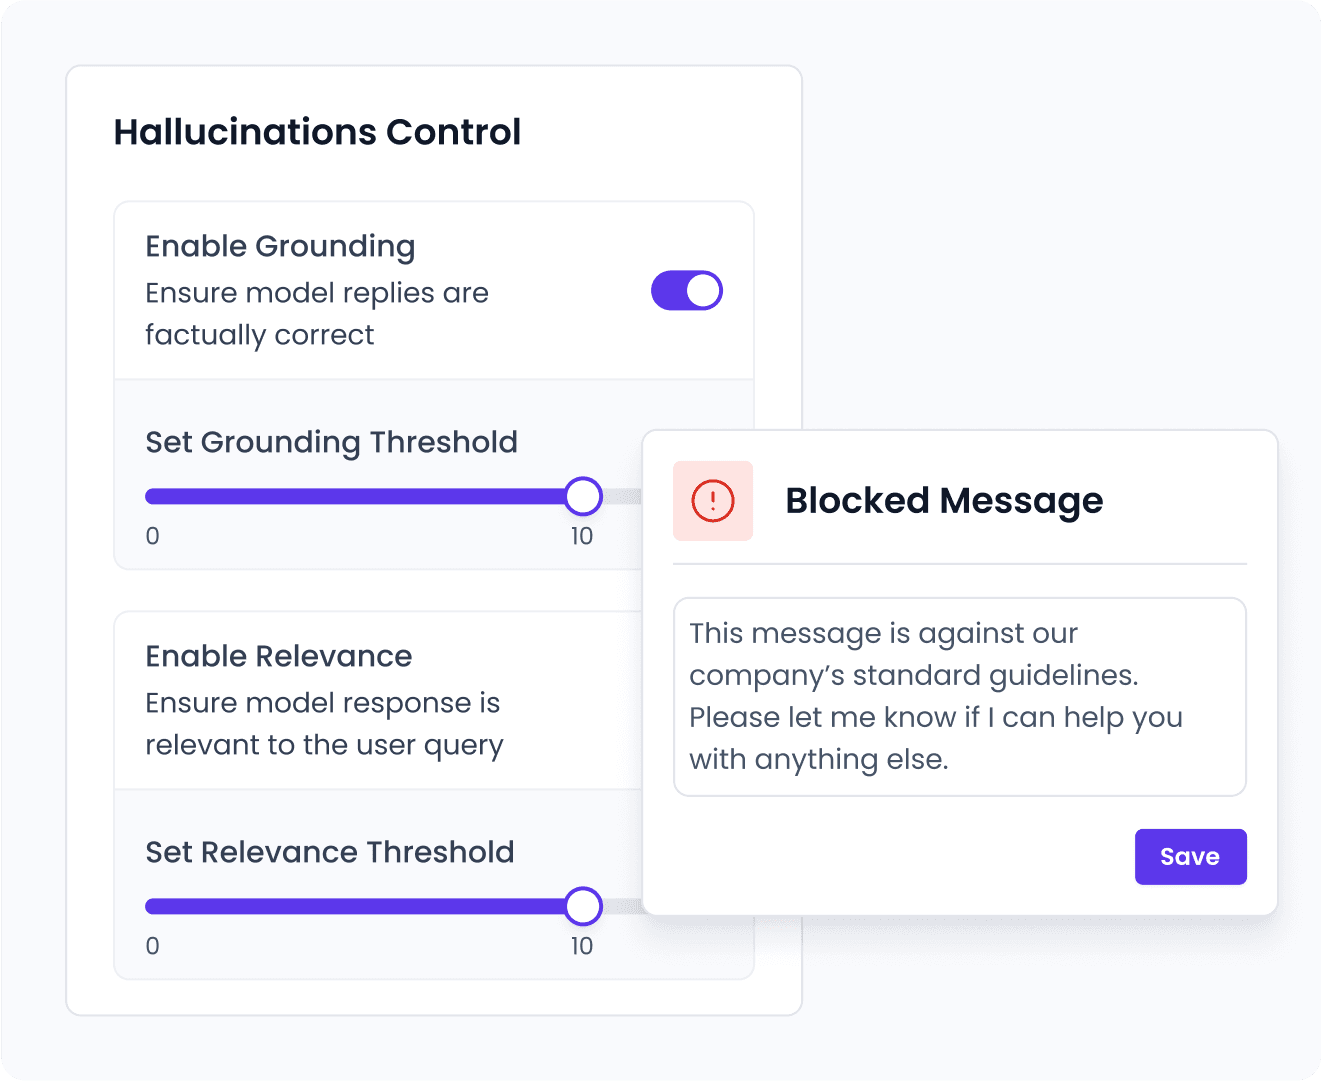Click the Blocked Message title text
Viewport: 1321px width, 1081px height.
click(x=943, y=500)
